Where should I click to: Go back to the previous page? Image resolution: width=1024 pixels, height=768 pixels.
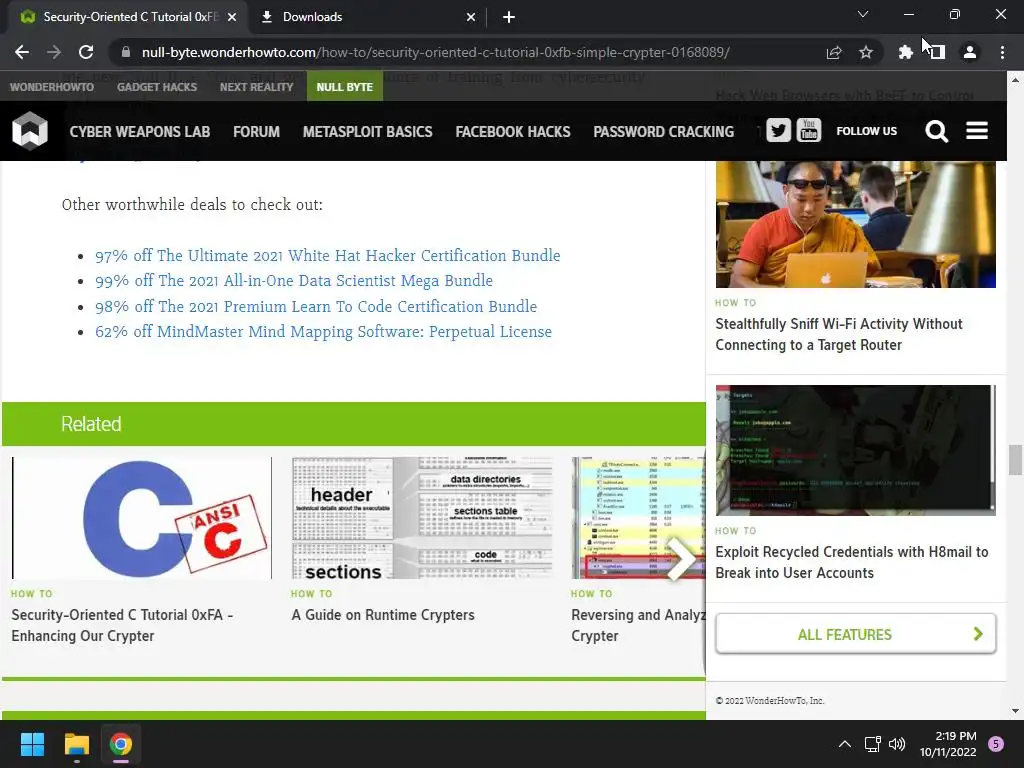[22, 52]
